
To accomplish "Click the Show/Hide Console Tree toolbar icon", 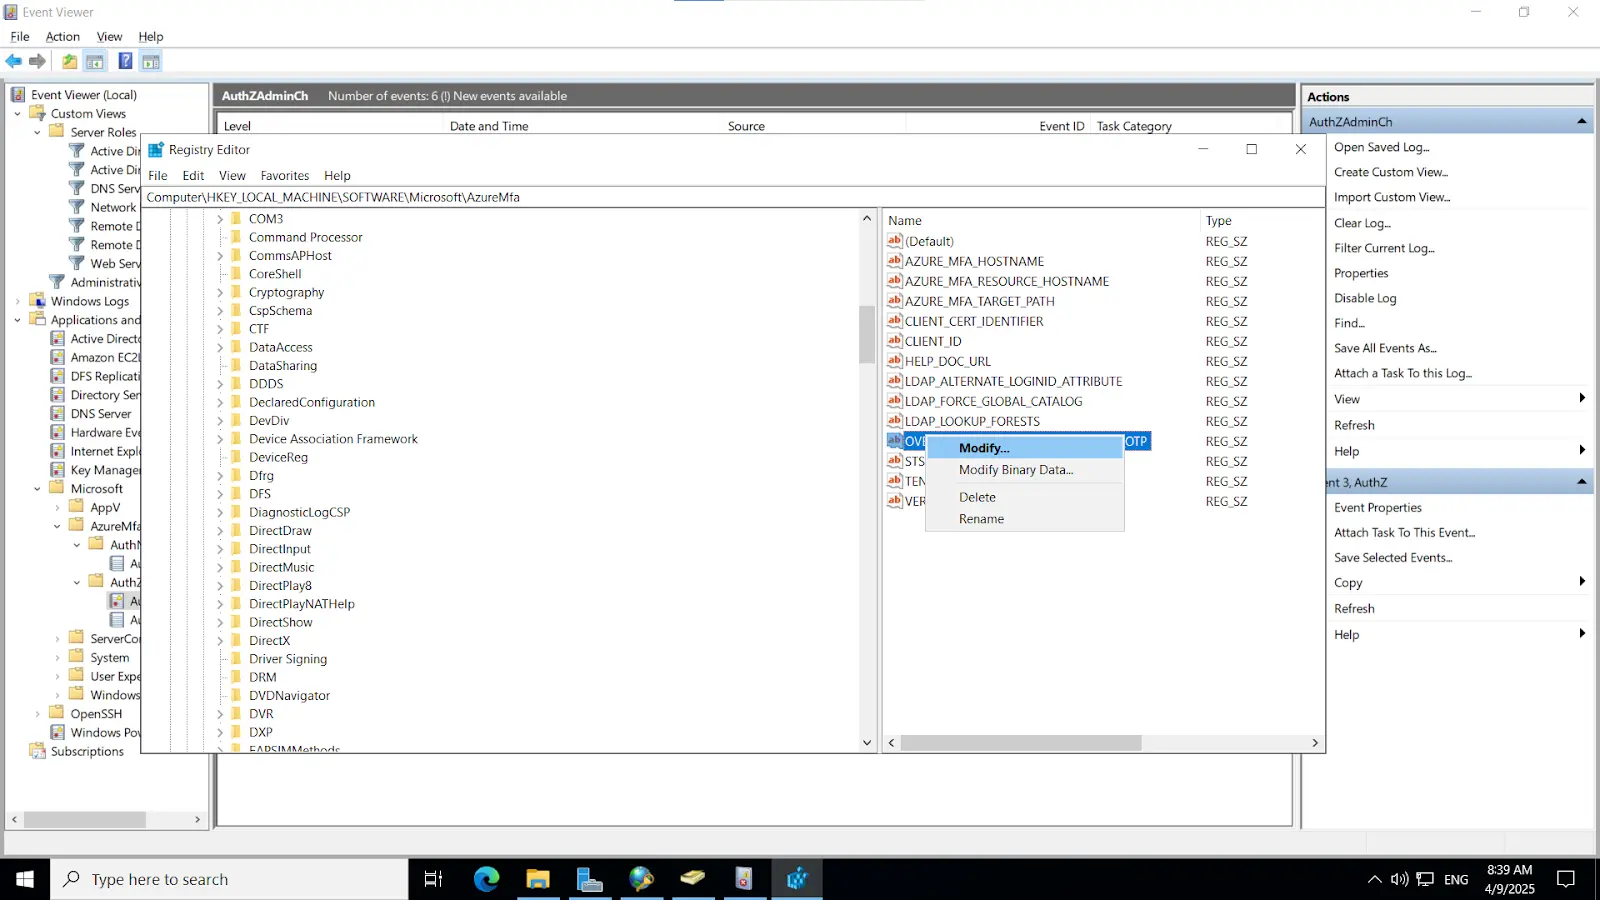I will point(94,61).
